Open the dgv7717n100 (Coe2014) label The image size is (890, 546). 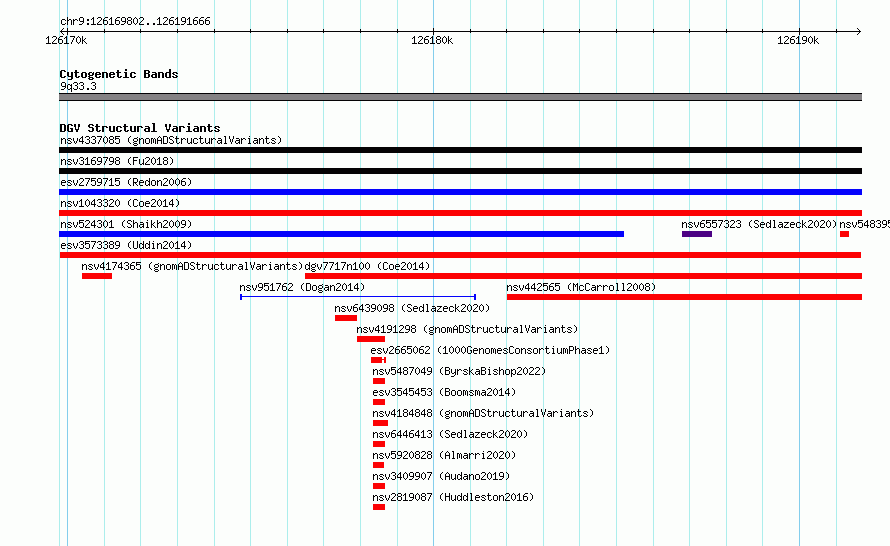pyautogui.click(x=367, y=266)
